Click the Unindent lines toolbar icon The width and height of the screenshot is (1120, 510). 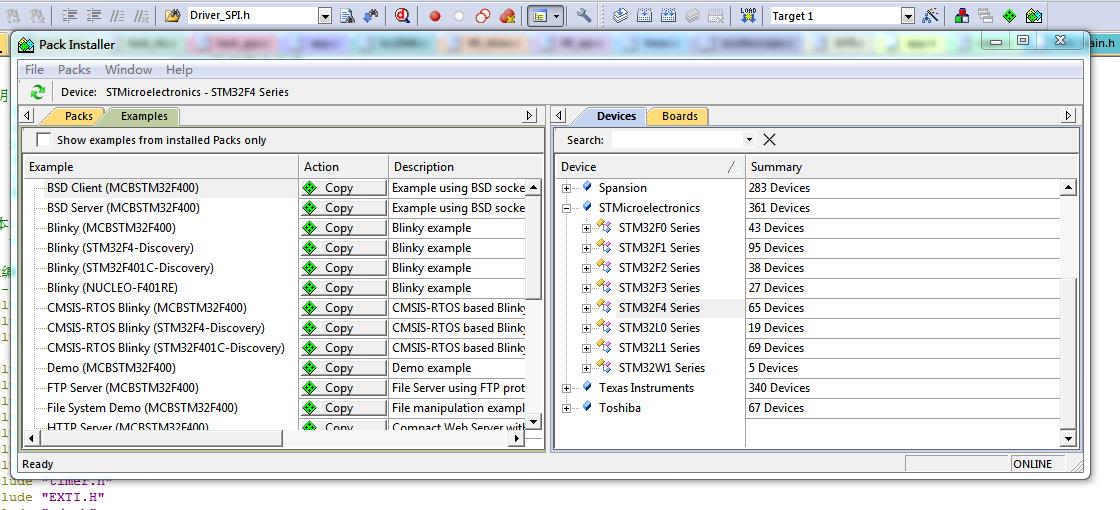click(x=93, y=16)
